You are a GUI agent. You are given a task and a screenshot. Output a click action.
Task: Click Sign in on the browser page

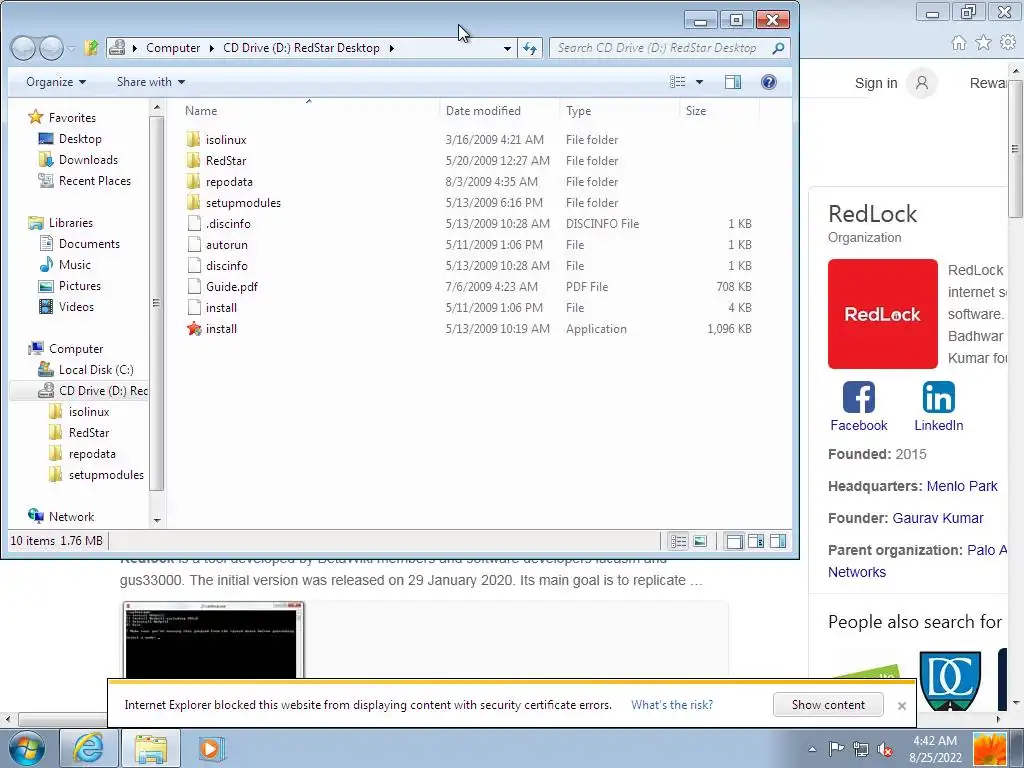[876, 83]
